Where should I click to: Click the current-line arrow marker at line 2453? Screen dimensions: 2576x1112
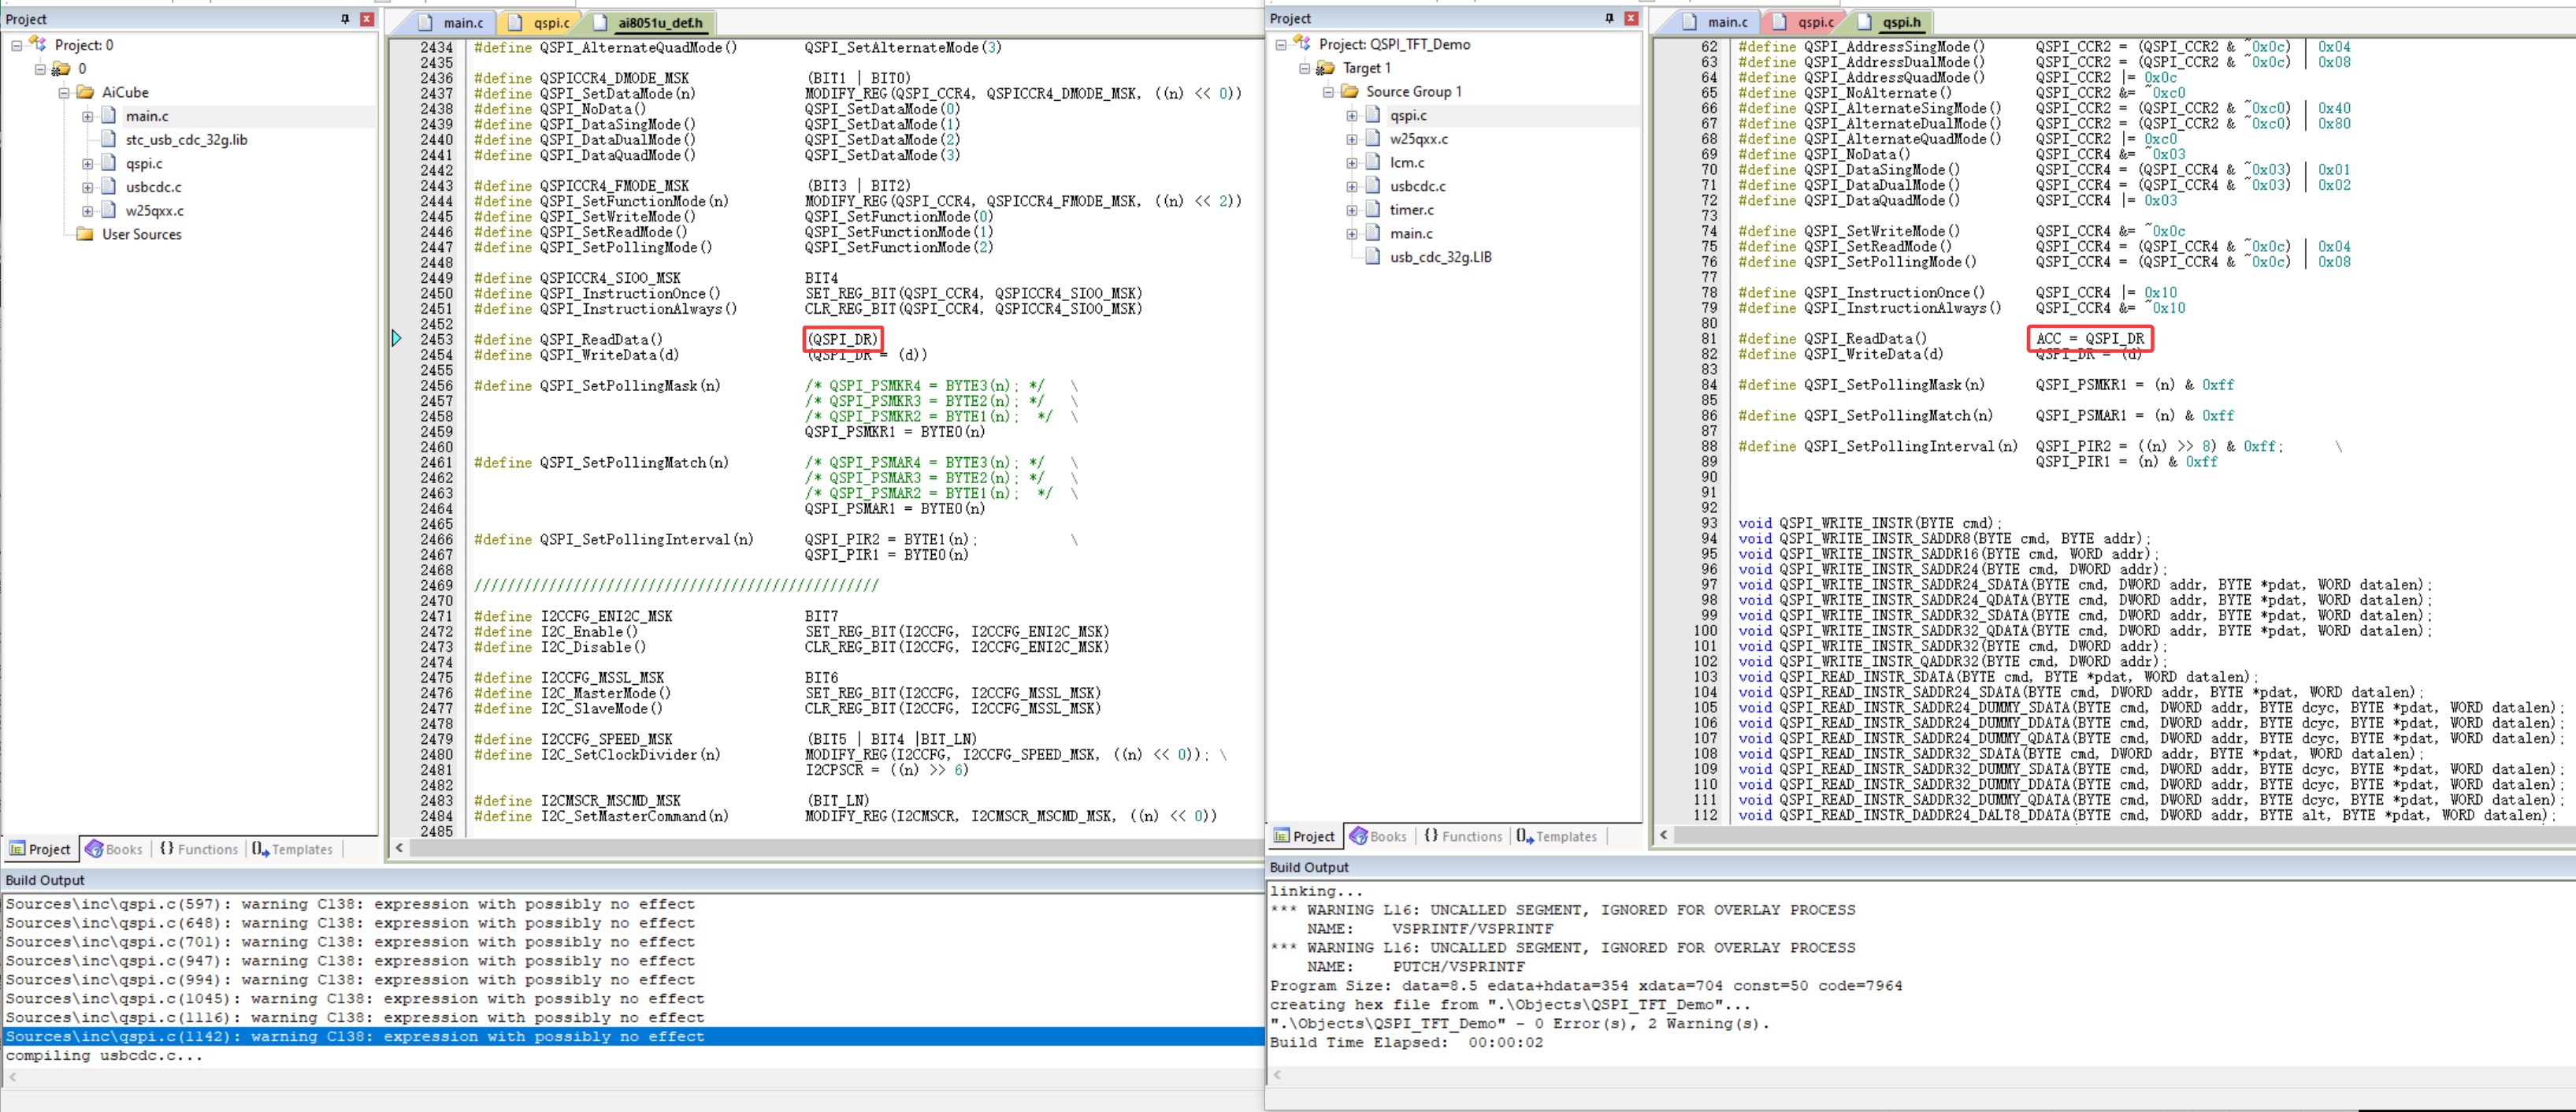point(396,339)
